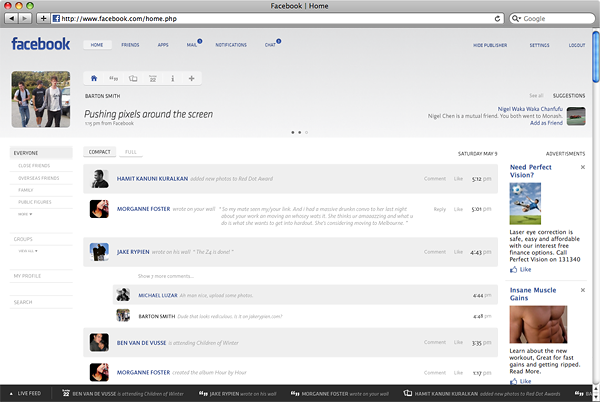Open the Google search engine dropdown
The width and height of the screenshot is (600, 402).
click(517, 18)
